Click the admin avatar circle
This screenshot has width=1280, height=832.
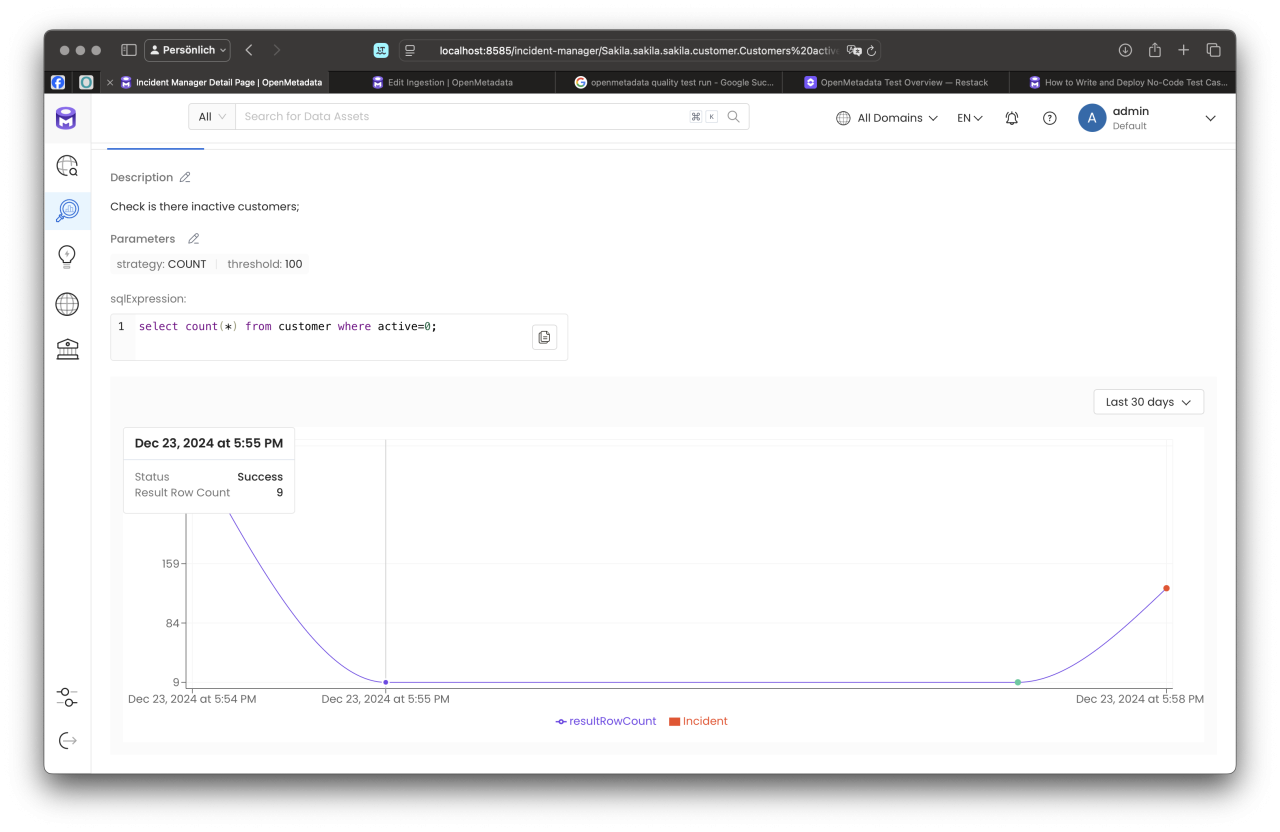pos(1092,118)
